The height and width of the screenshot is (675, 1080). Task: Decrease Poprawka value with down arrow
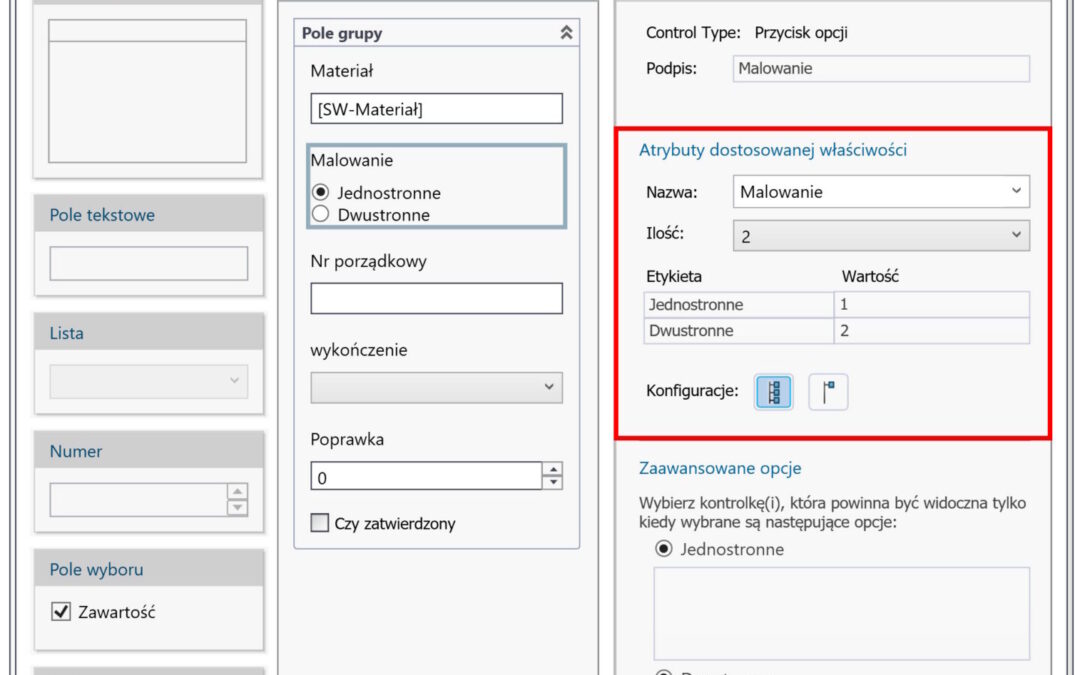552,483
